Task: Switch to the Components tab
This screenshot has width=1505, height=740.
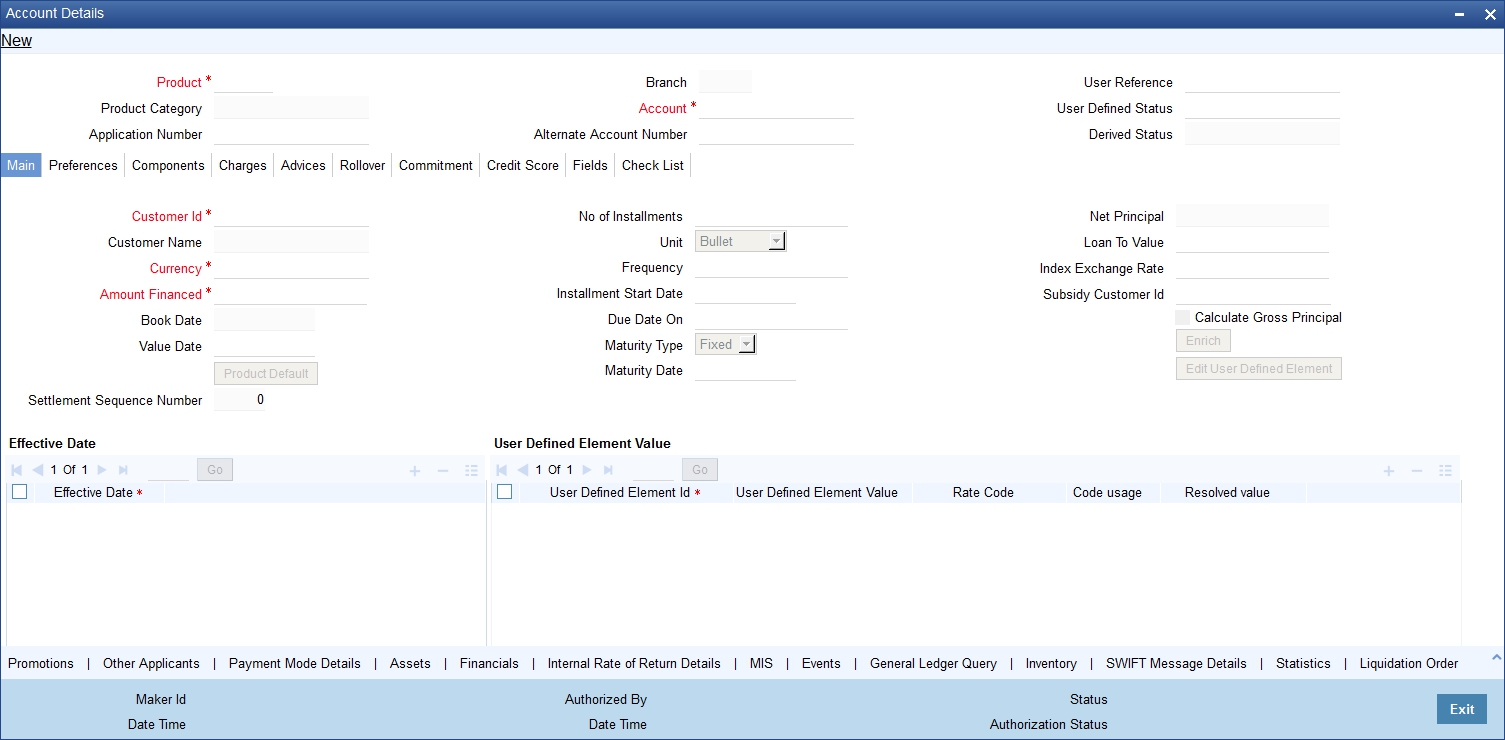Action: [x=168, y=165]
